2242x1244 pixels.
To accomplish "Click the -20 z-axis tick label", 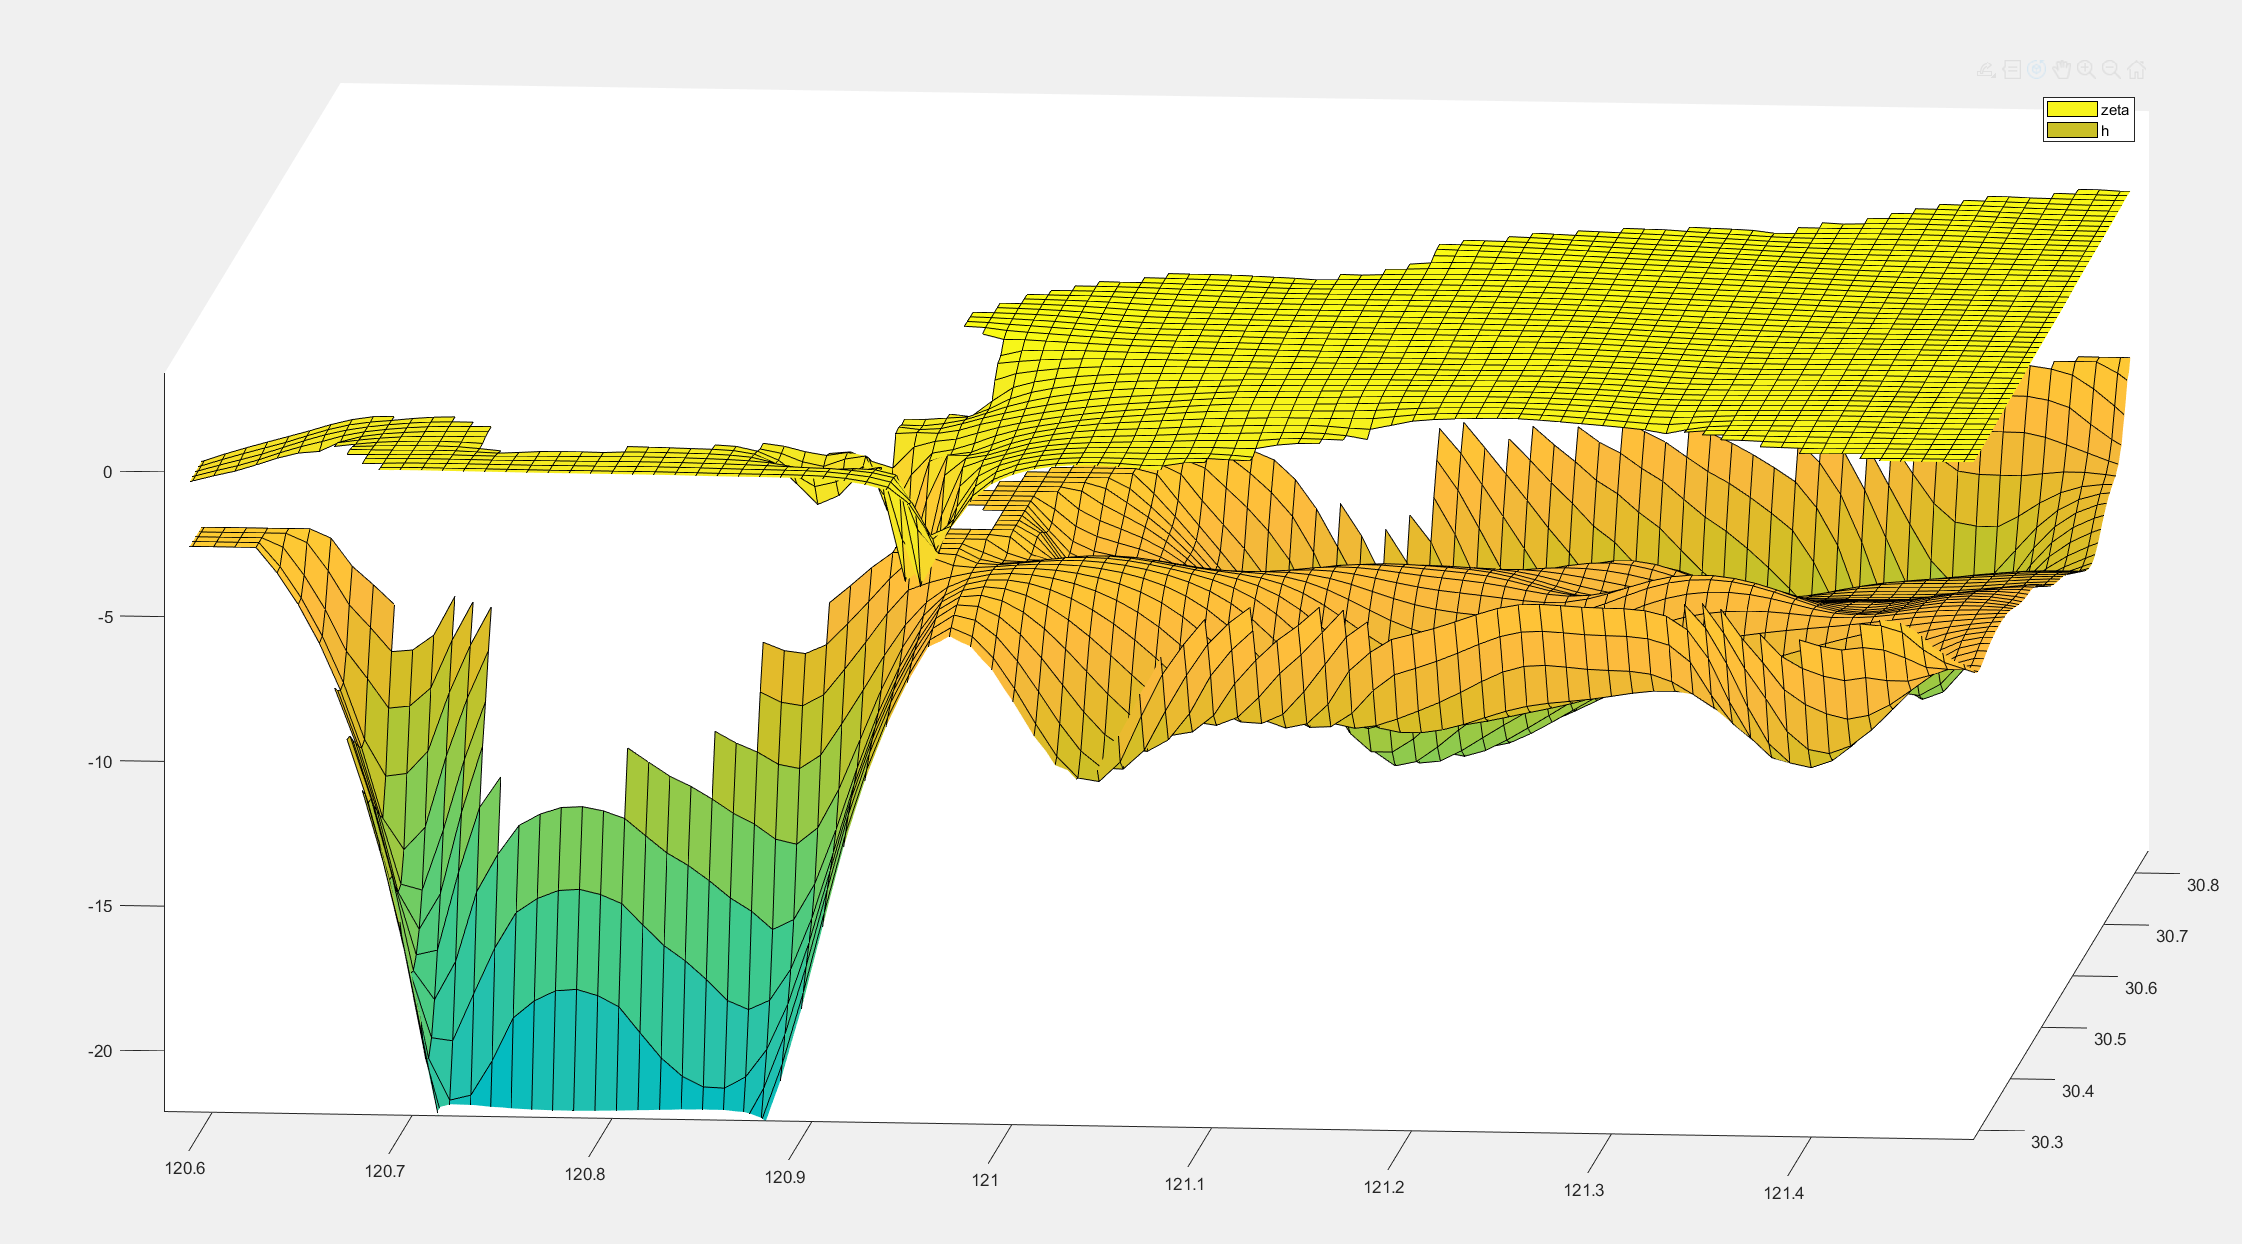I will pos(100,1051).
